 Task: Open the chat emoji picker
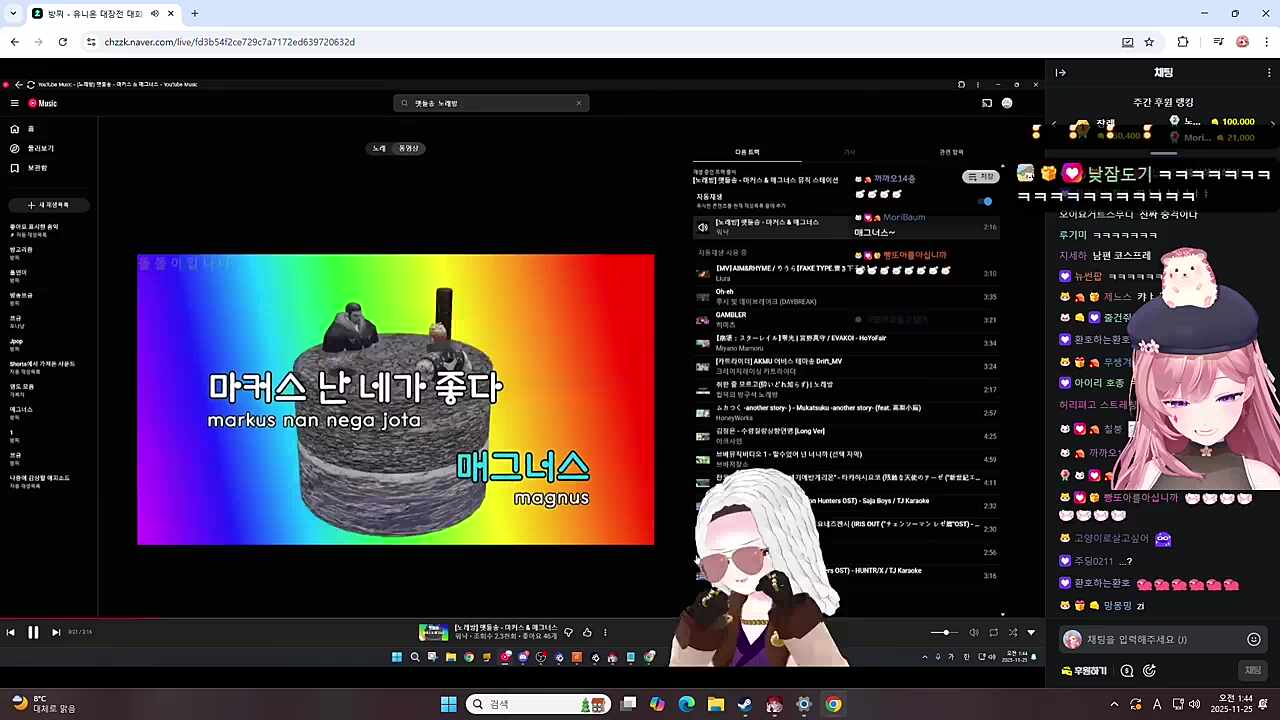pyautogui.click(x=1254, y=639)
